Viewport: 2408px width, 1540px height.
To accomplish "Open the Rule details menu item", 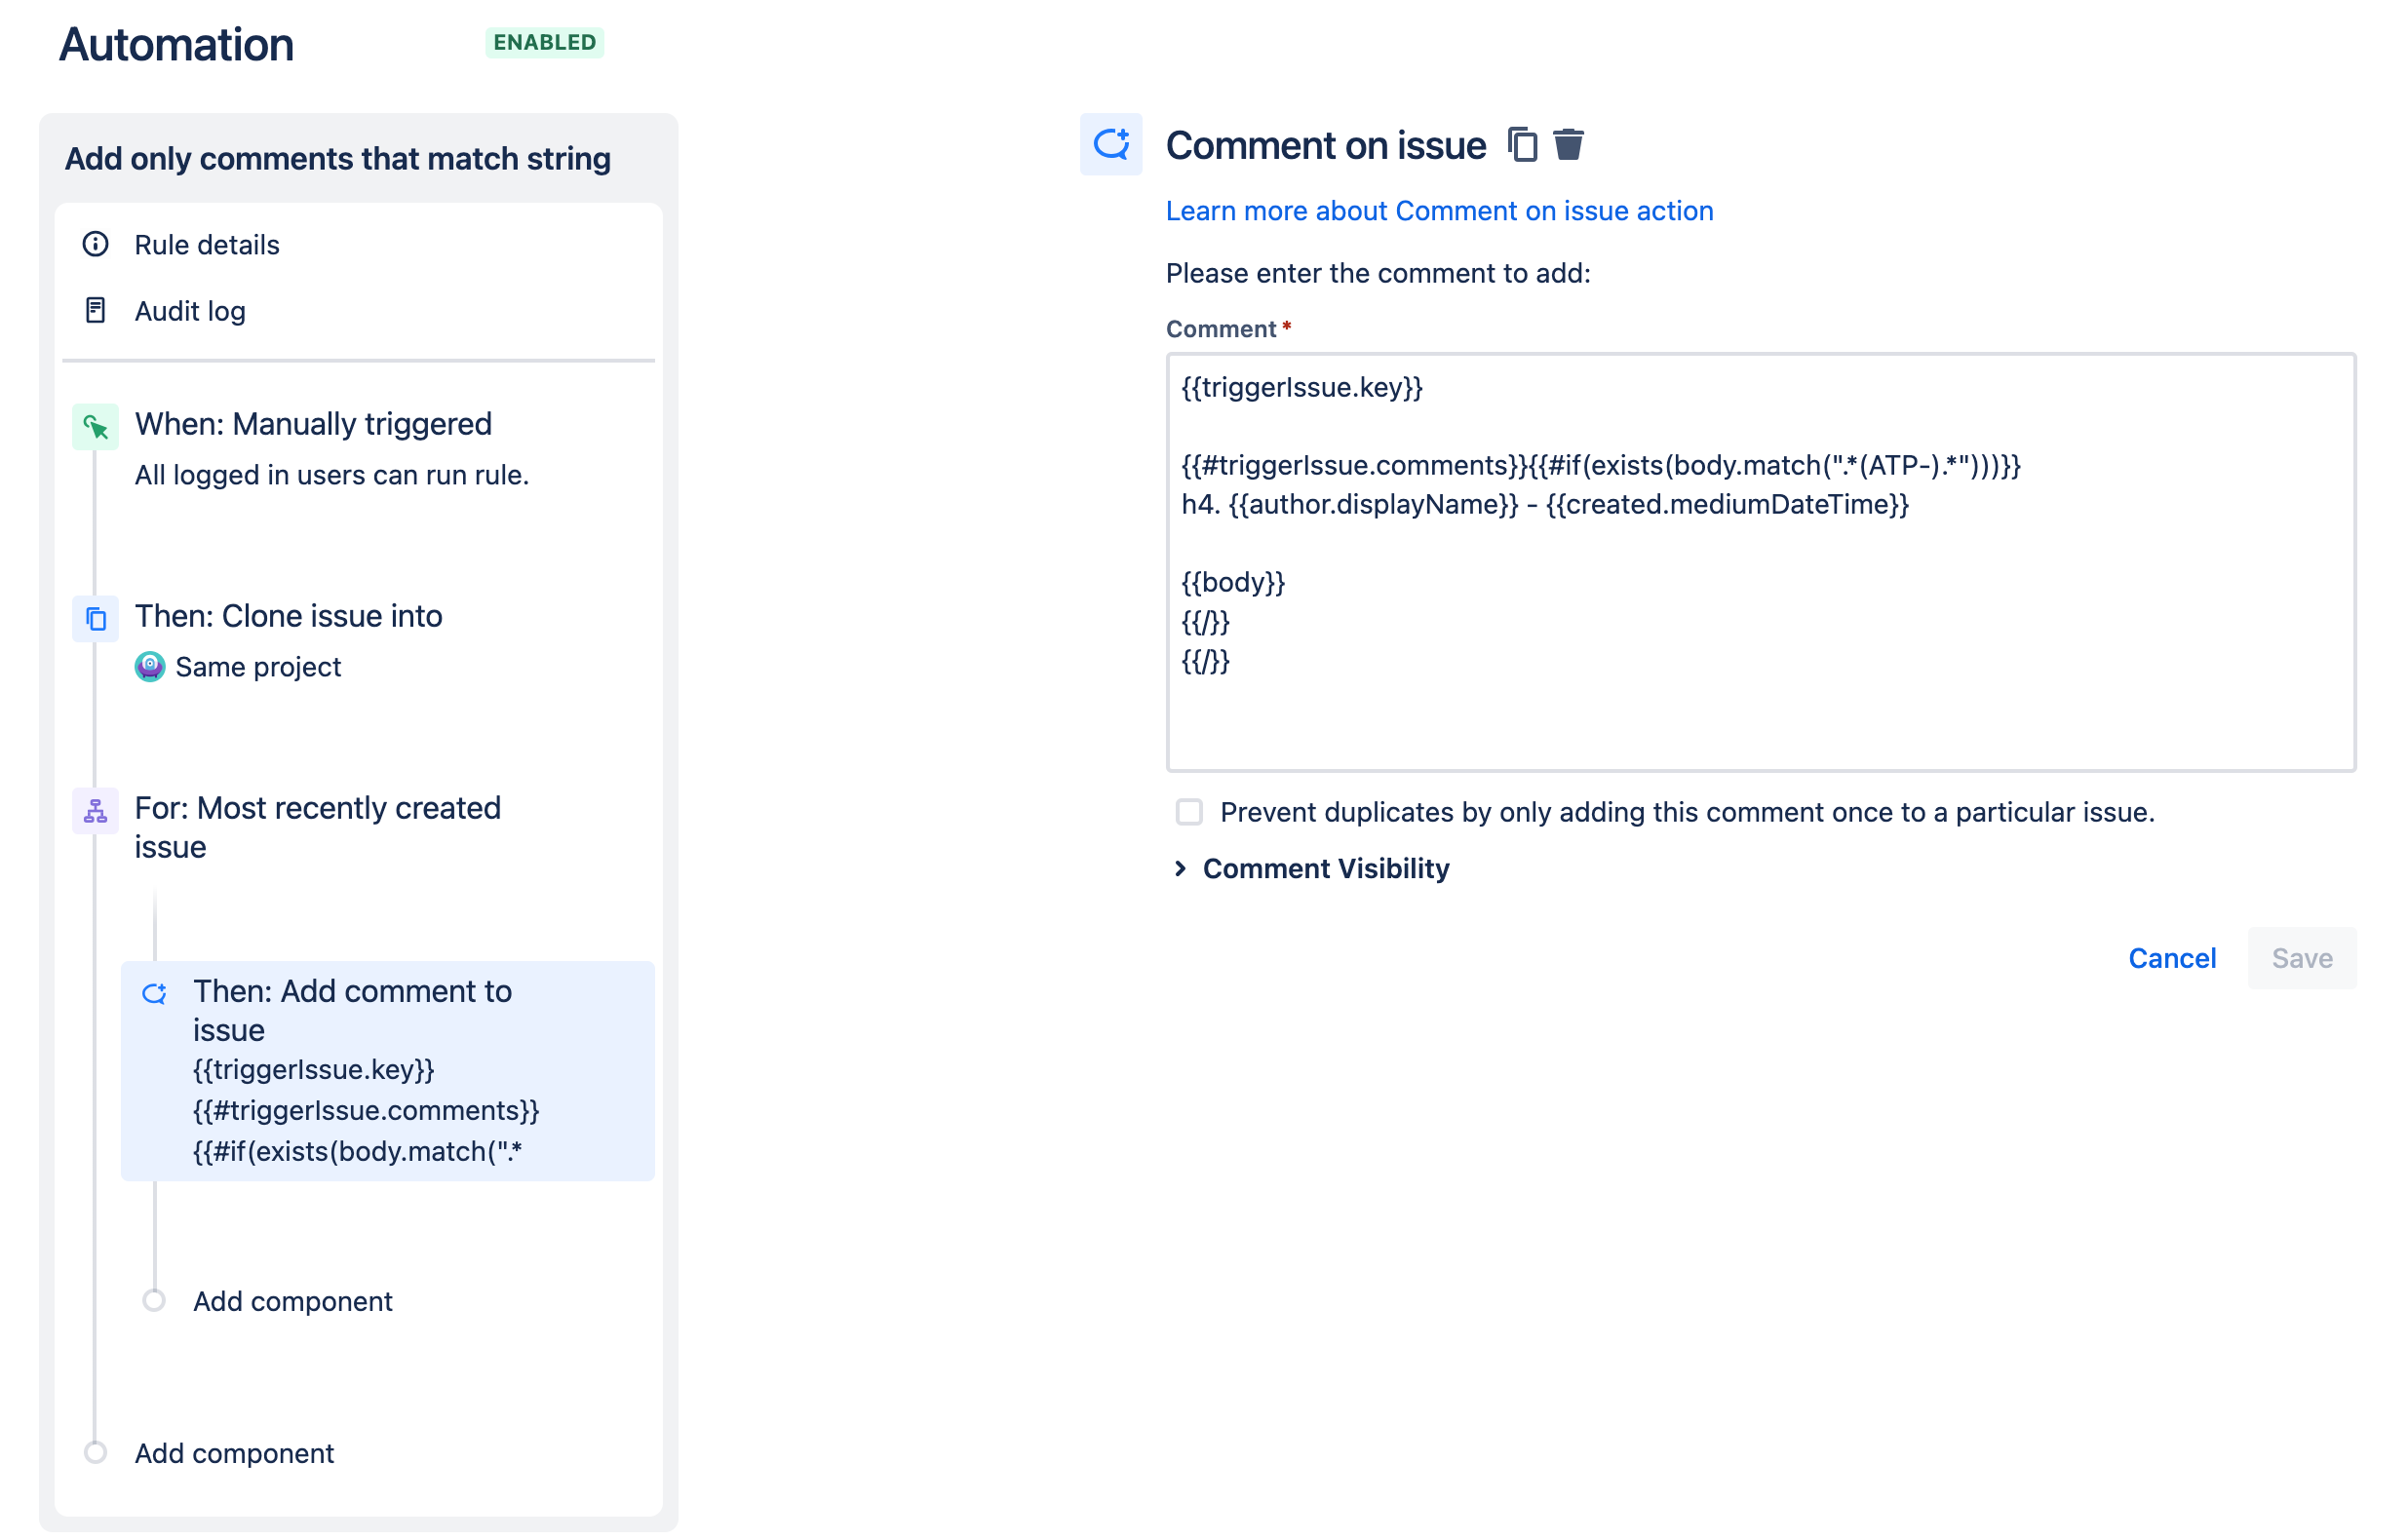I will (207, 245).
